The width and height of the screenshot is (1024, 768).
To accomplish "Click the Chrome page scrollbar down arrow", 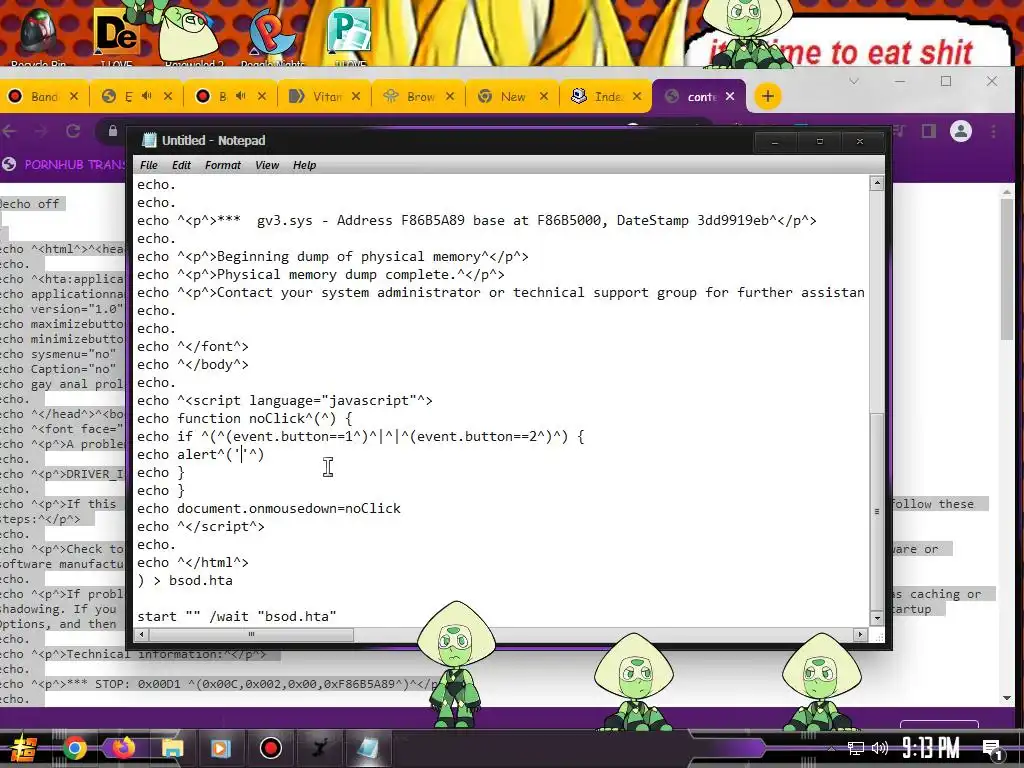I will (x=1006, y=698).
